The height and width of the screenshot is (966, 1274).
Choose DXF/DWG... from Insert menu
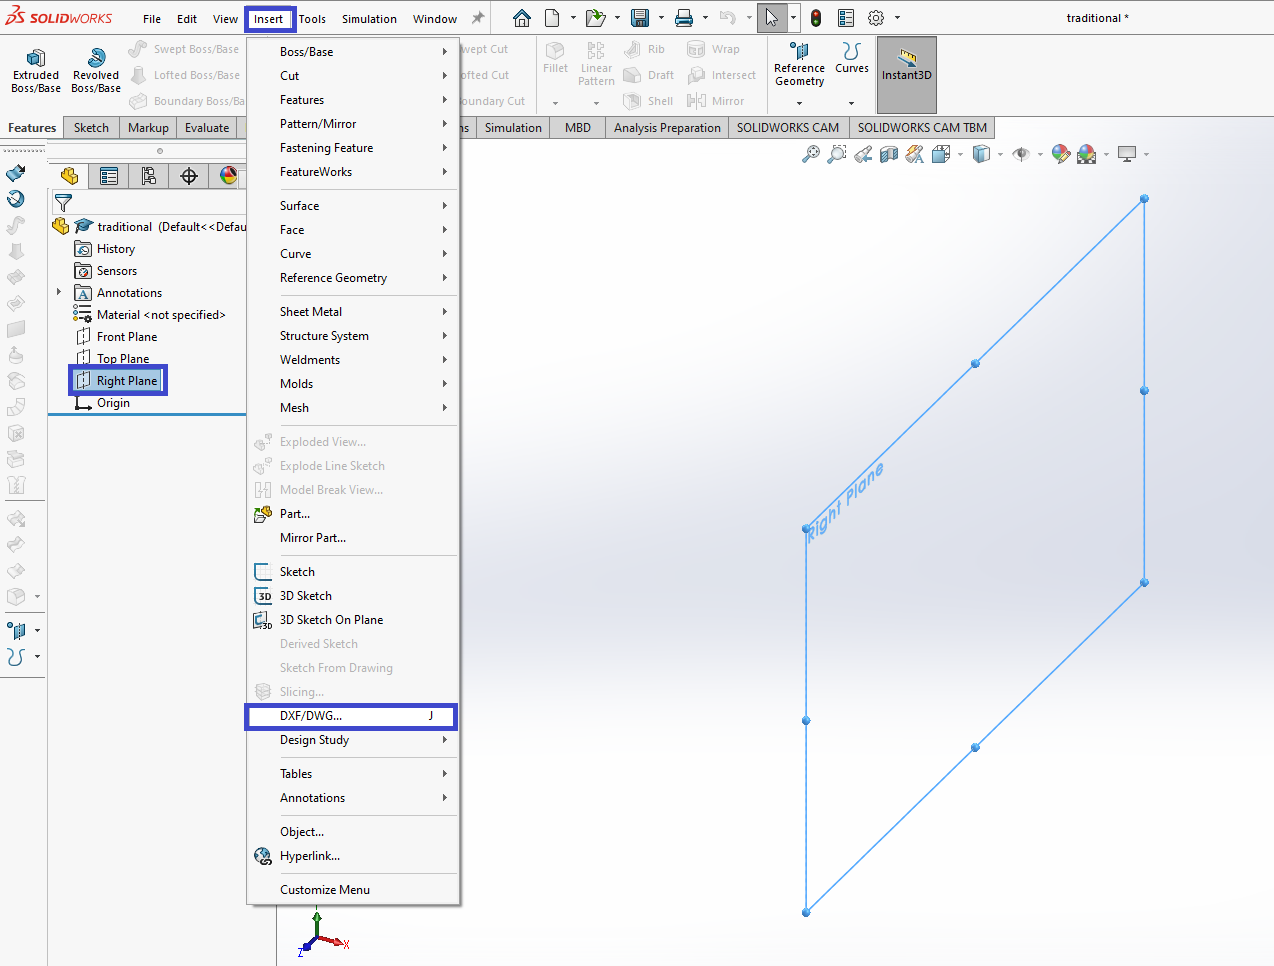tap(353, 715)
